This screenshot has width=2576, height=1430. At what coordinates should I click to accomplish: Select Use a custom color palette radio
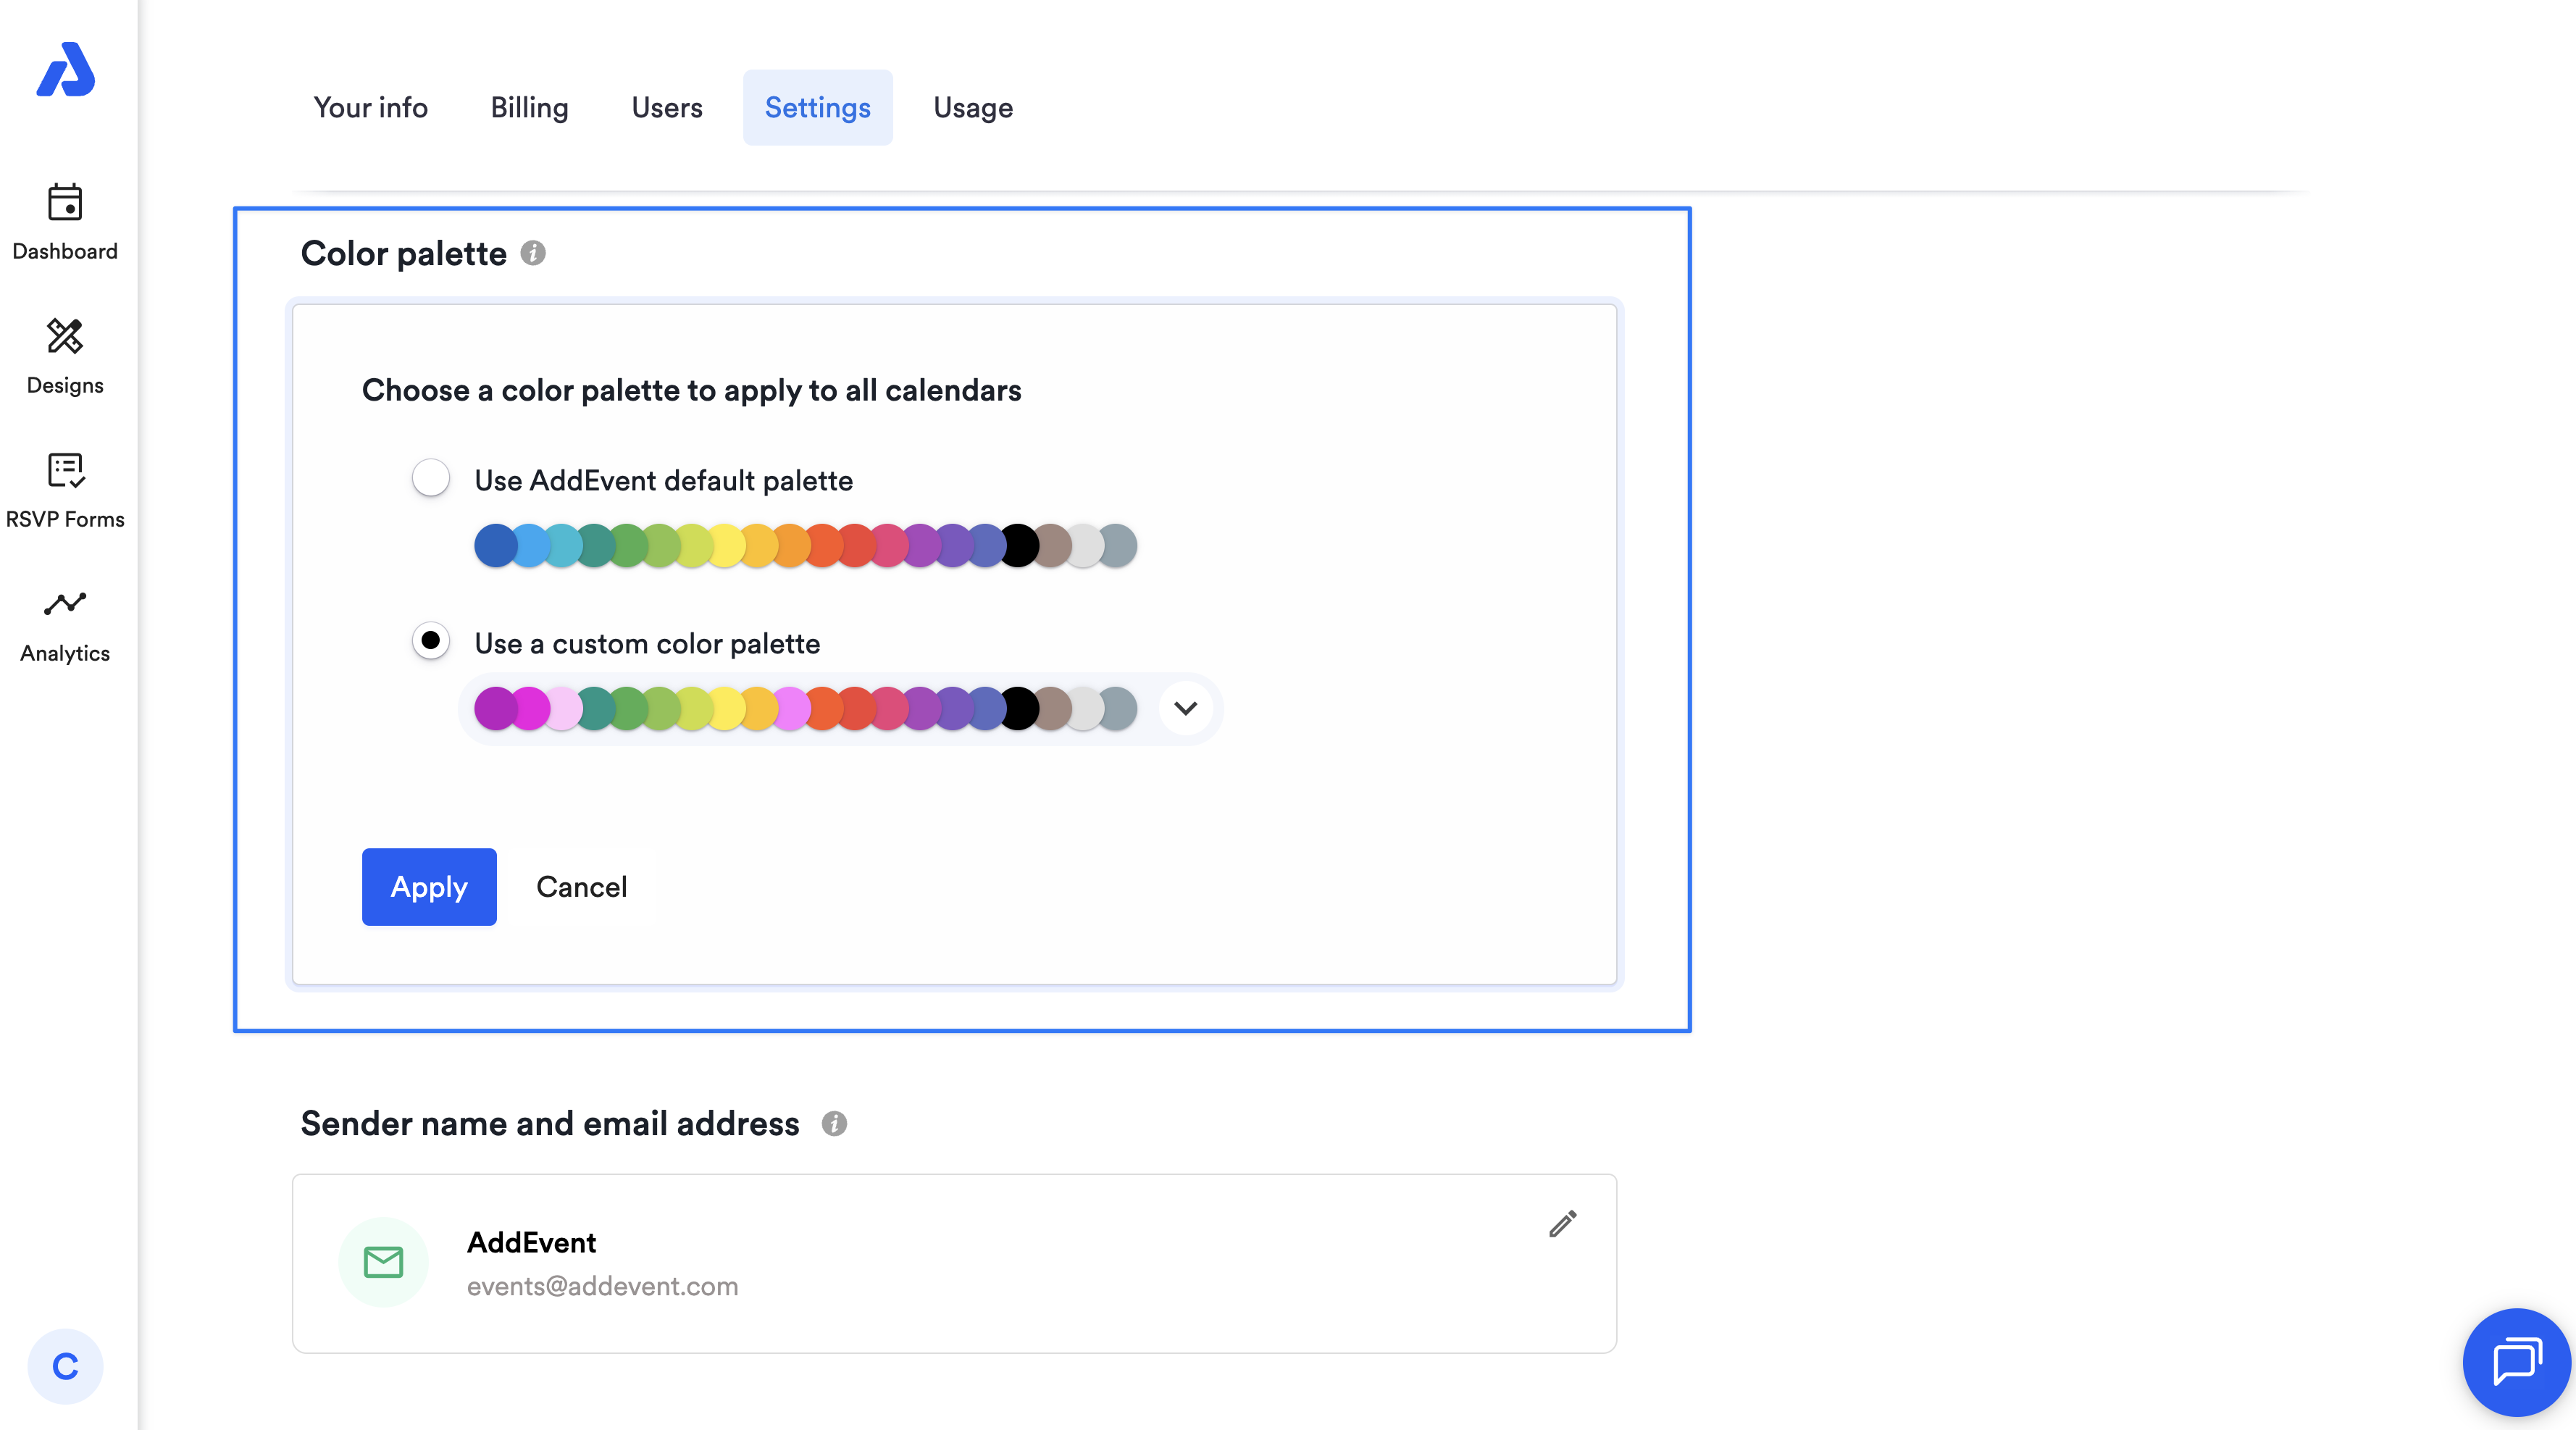[x=431, y=641]
